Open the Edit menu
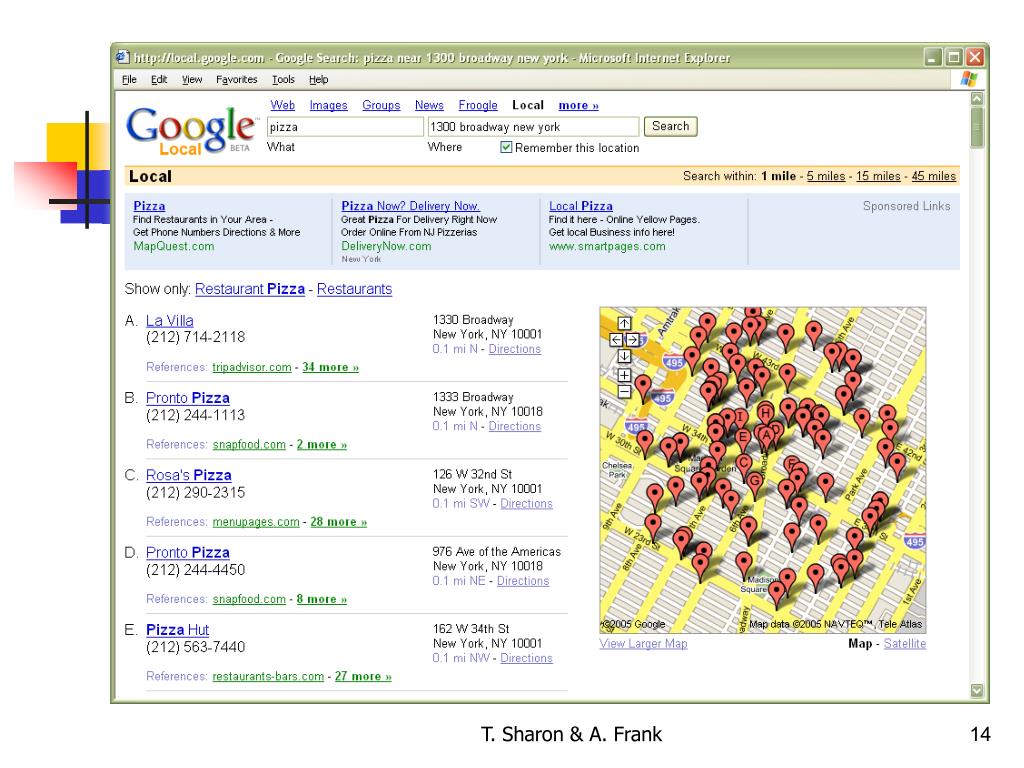 click(159, 80)
